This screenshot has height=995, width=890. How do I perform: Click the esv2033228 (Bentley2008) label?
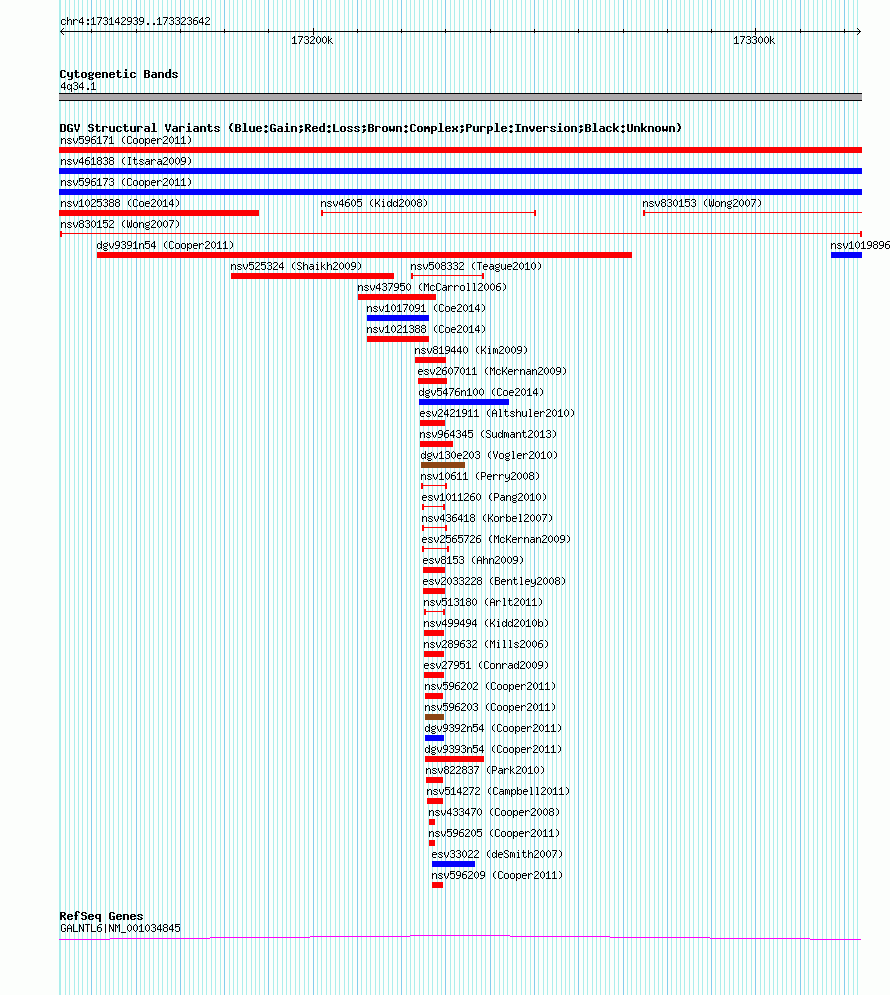(494, 581)
